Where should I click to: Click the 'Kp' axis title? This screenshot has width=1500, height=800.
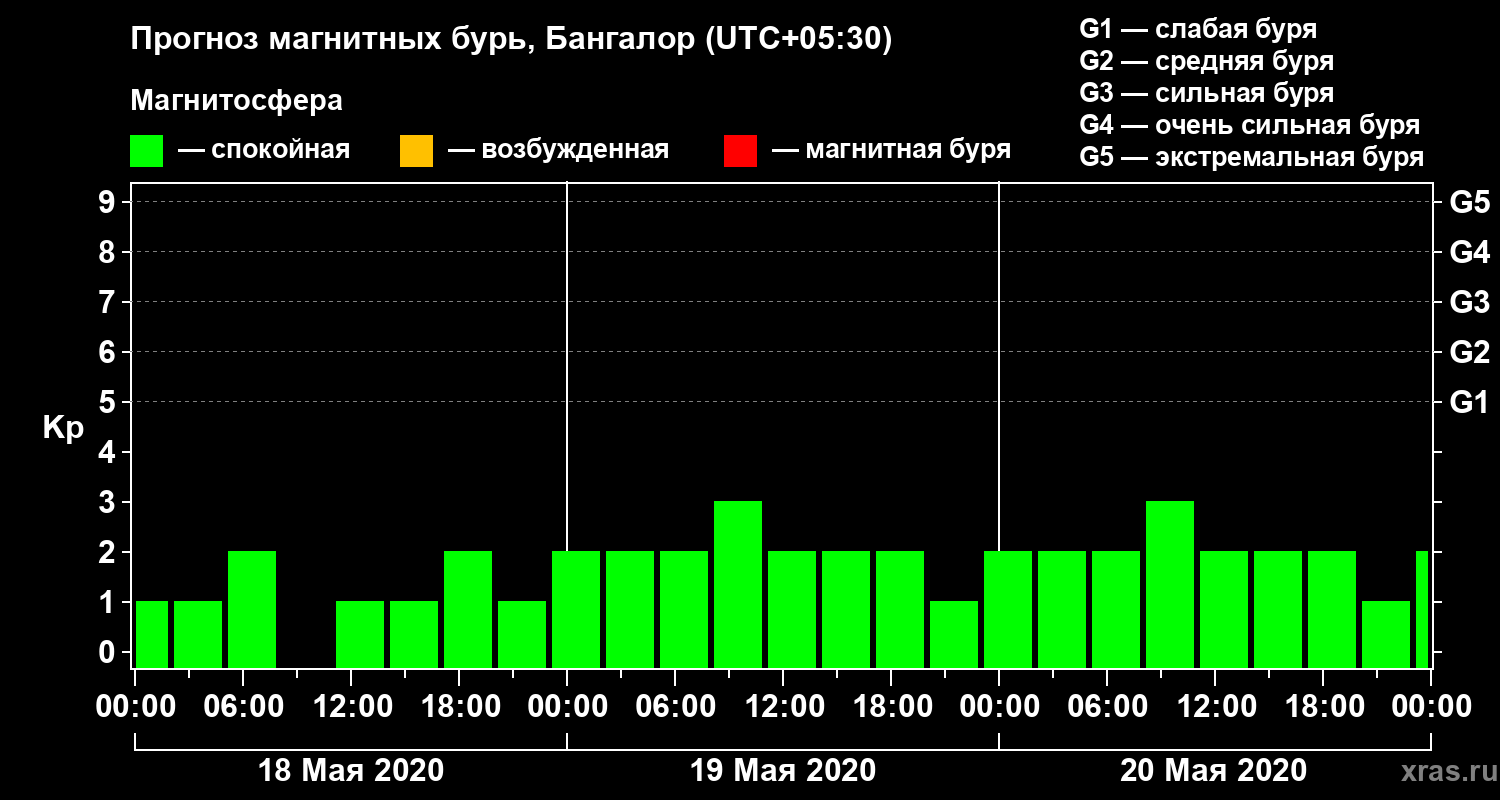coord(63,427)
